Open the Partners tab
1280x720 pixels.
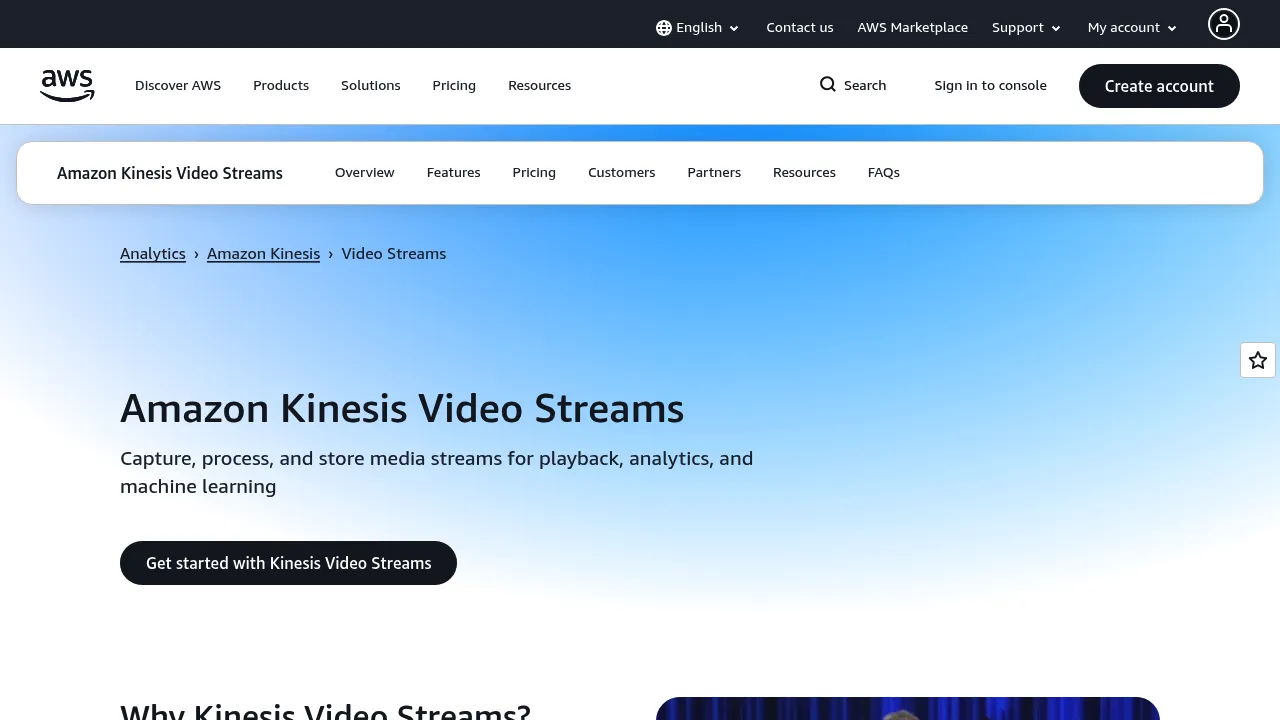(x=714, y=173)
